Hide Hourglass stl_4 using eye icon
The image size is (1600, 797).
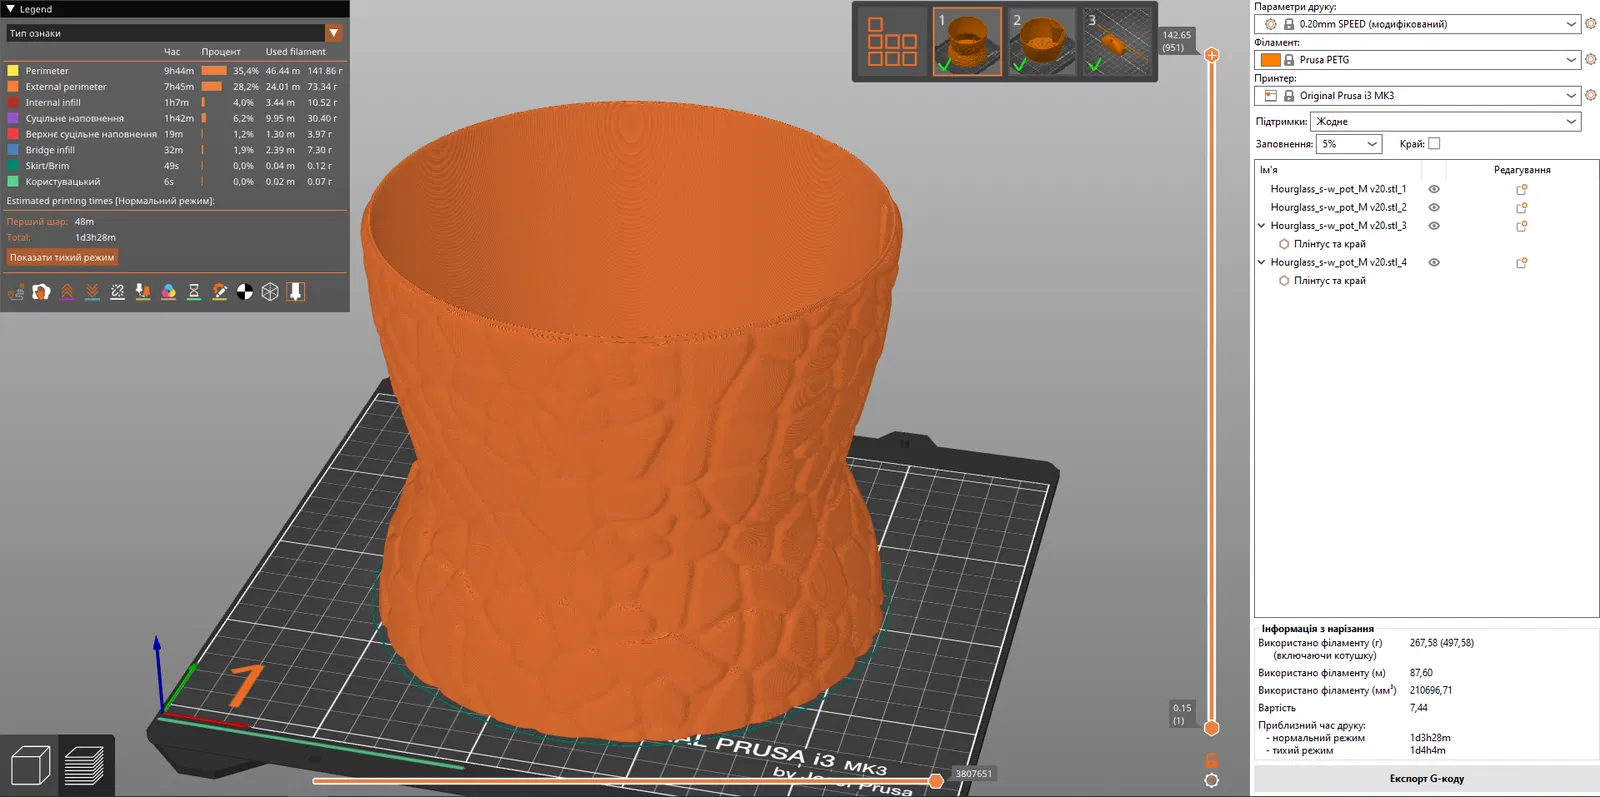point(1434,263)
